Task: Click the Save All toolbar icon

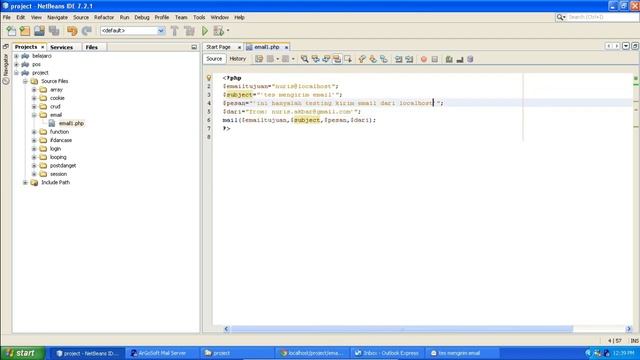Action: click(54, 31)
